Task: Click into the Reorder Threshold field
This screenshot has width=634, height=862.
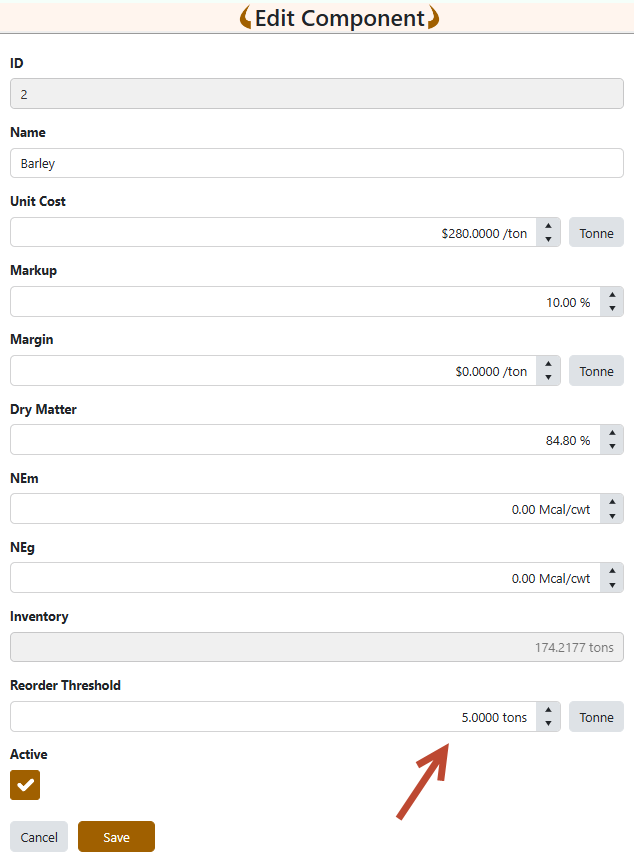Action: point(272,717)
